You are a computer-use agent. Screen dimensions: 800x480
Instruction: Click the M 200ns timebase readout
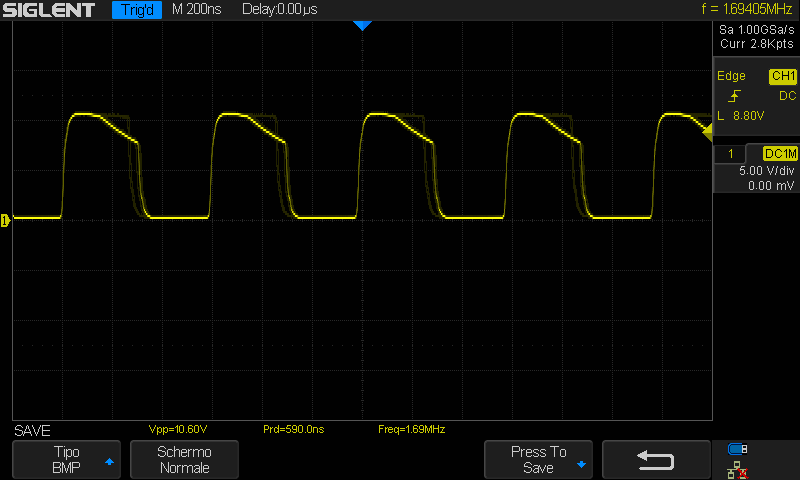196,9
